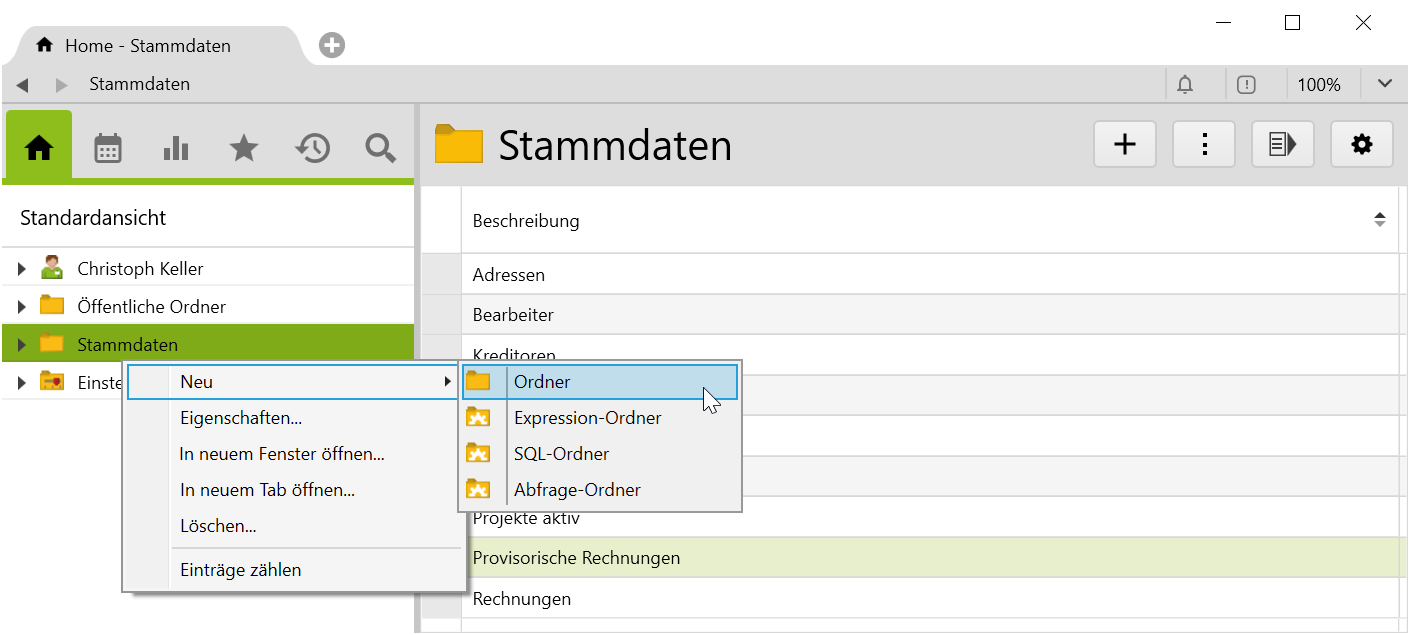The image size is (1409, 635).
Task: Open the calendar view icon in sidebar
Action: [x=108, y=148]
